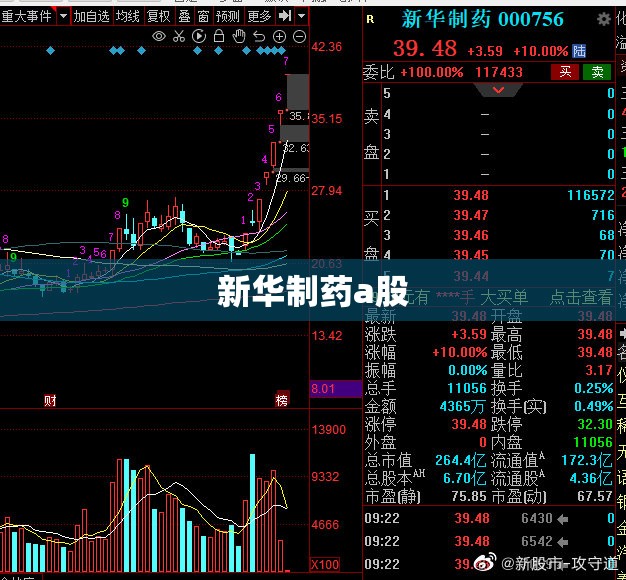Click the 榜 ranking marker on the chart
This screenshot has width=626, height=580.
click(282, 399)
